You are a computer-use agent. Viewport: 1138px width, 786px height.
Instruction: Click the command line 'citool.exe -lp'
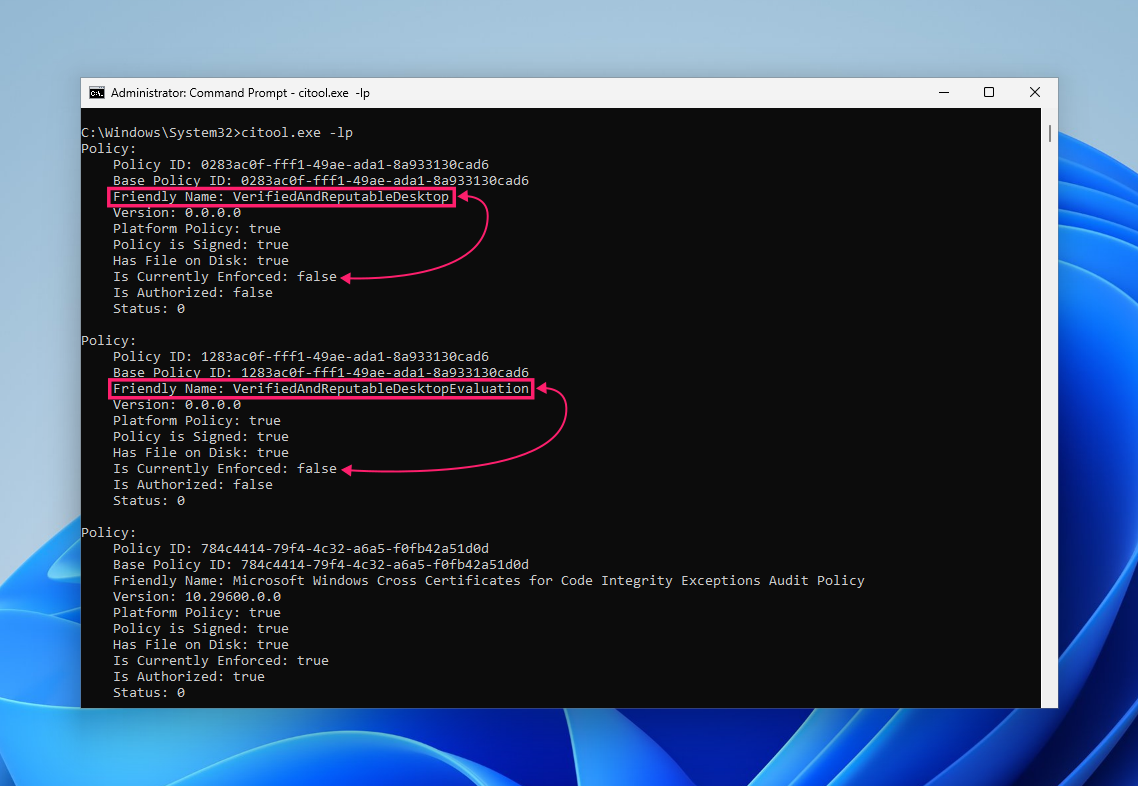297,133
